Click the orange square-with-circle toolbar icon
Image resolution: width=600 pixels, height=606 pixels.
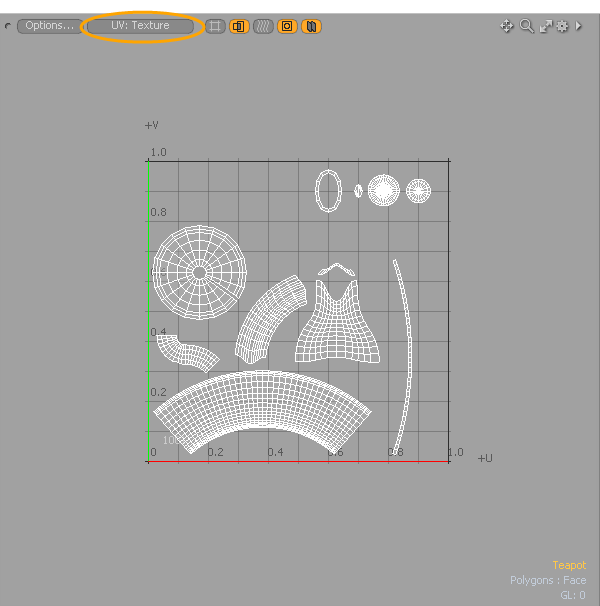287,26
